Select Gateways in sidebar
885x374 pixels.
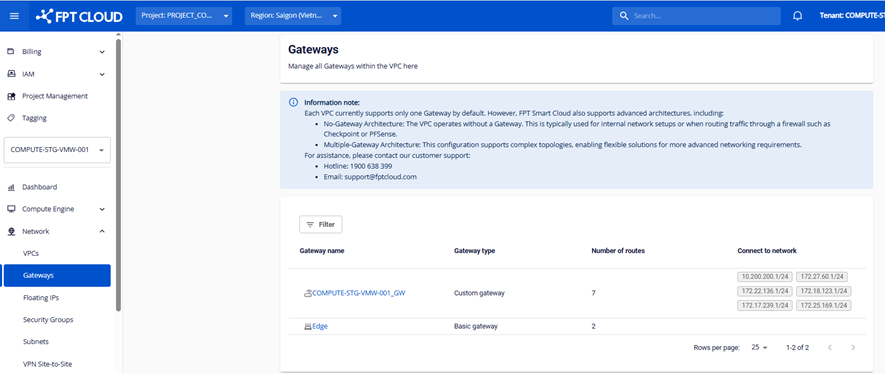[57, 275]
